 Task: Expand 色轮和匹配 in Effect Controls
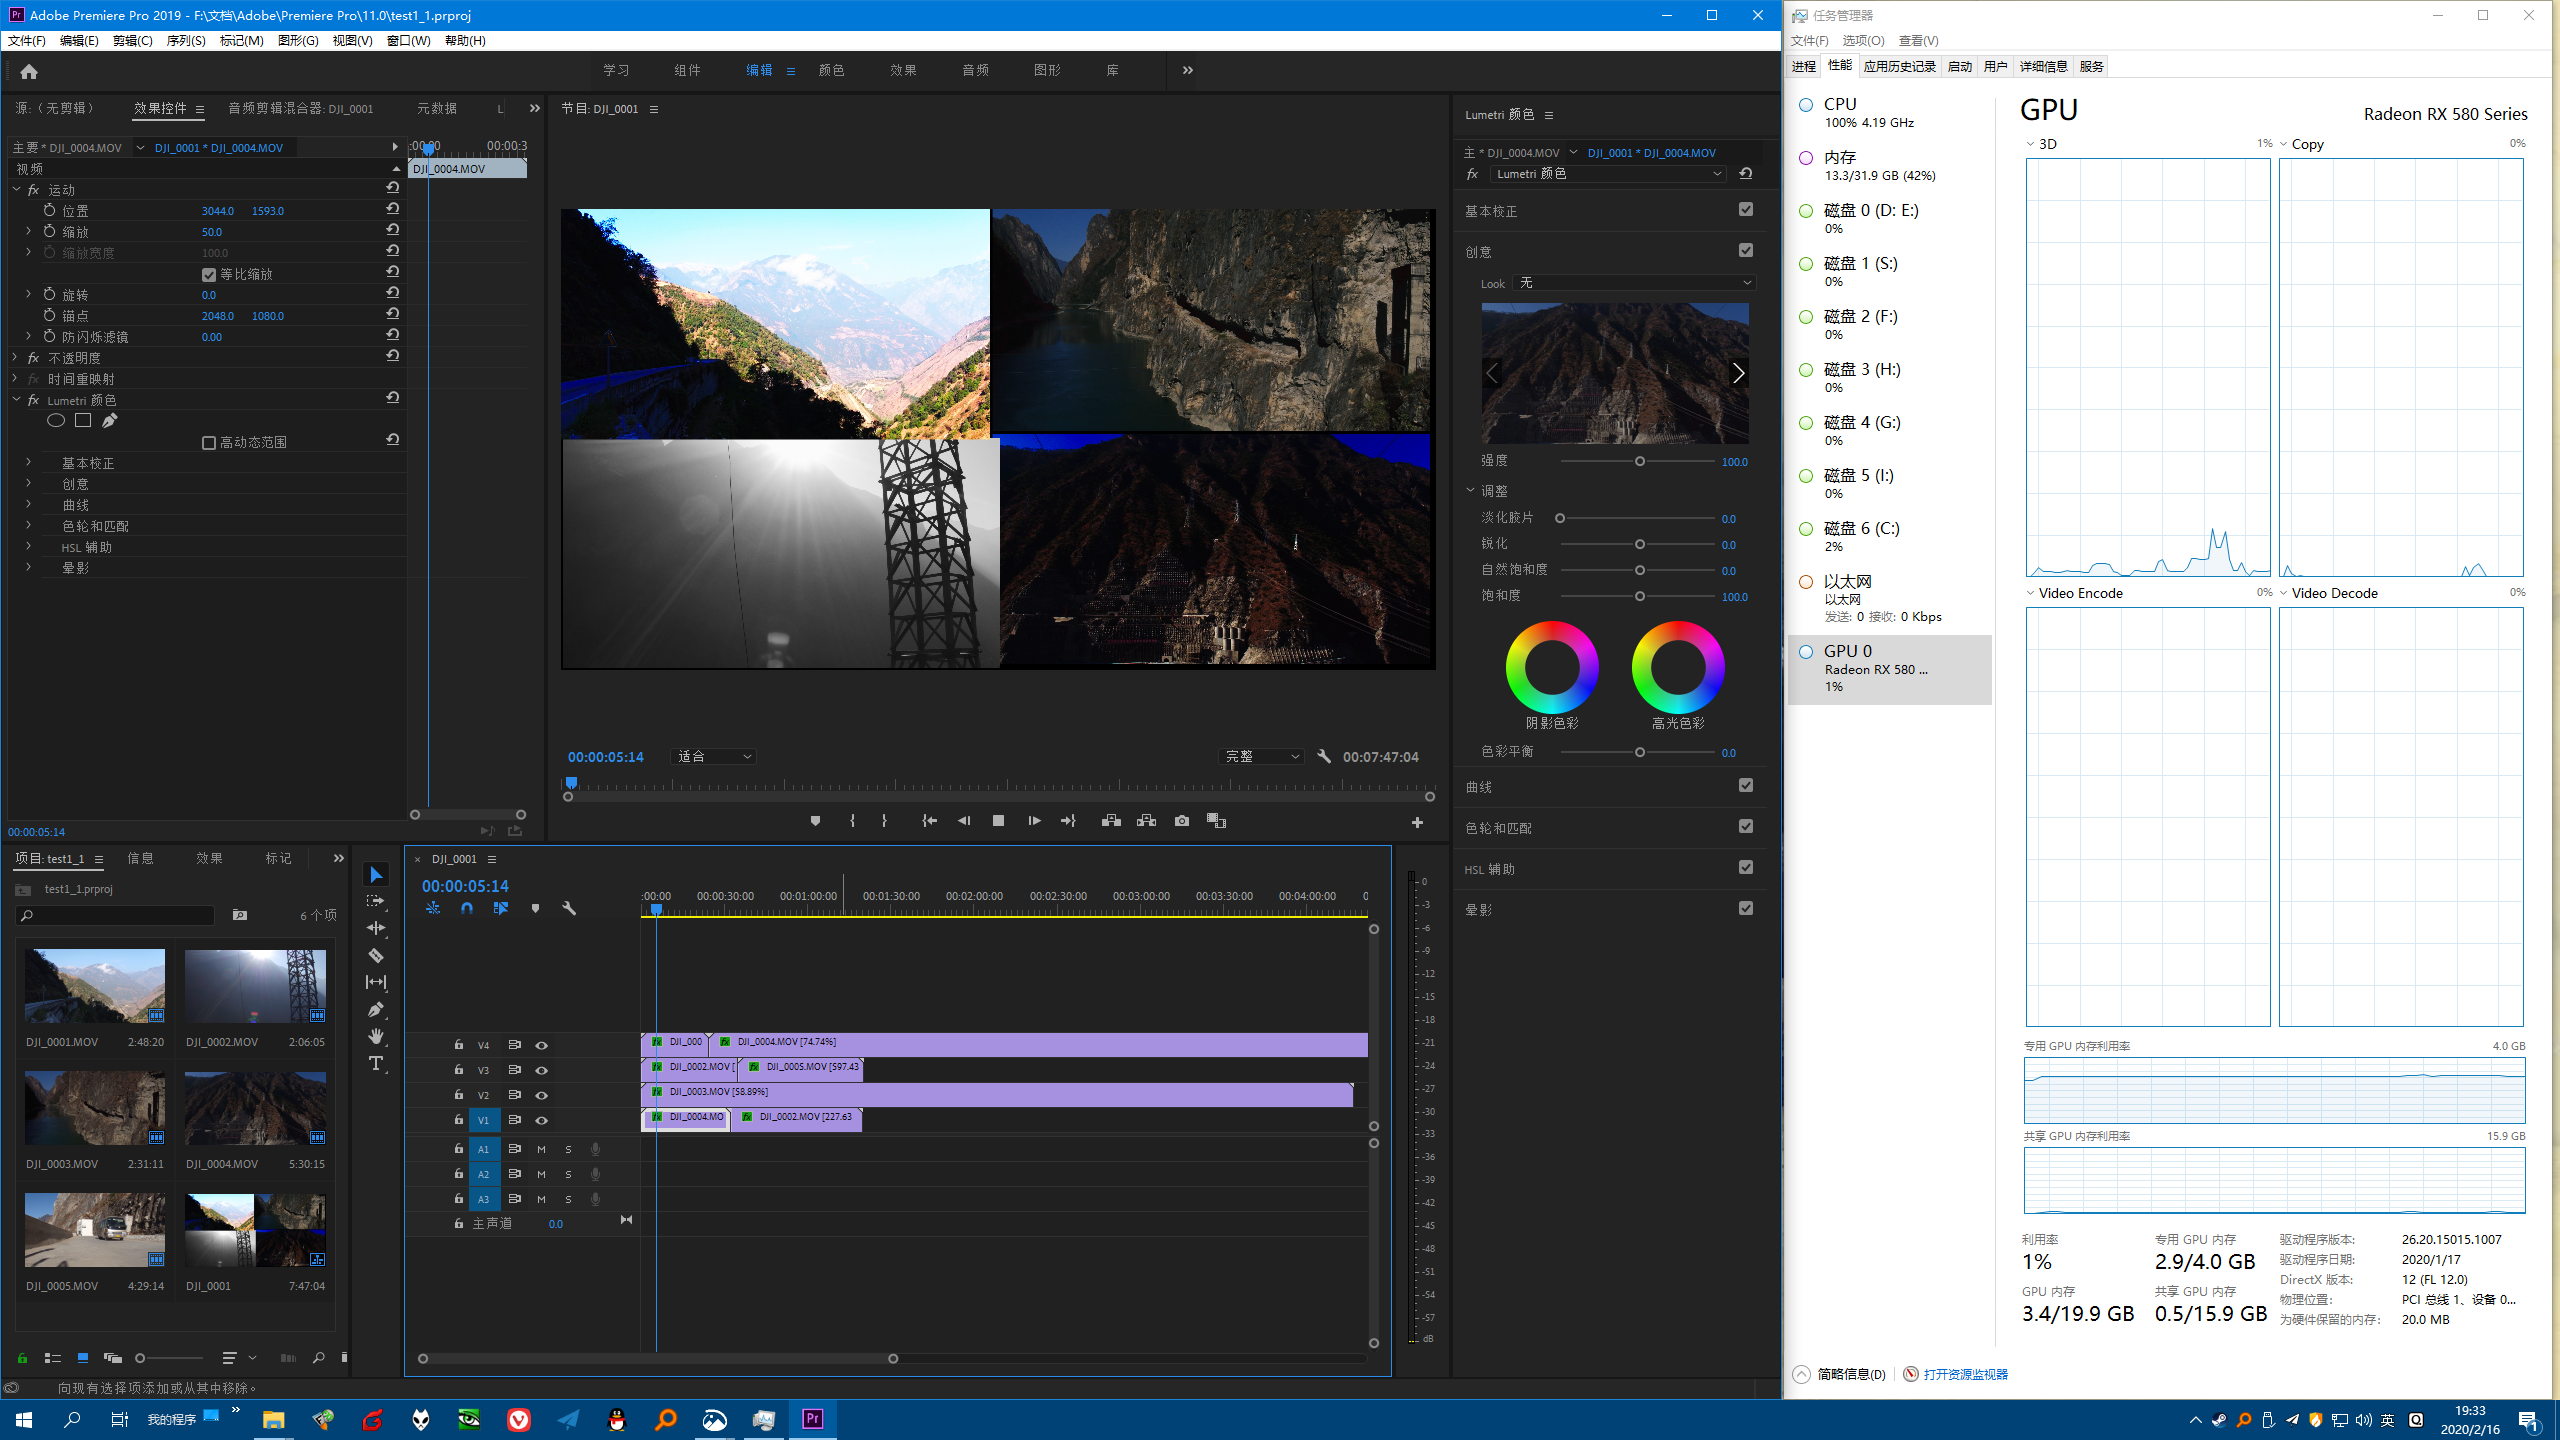point(28,525)
